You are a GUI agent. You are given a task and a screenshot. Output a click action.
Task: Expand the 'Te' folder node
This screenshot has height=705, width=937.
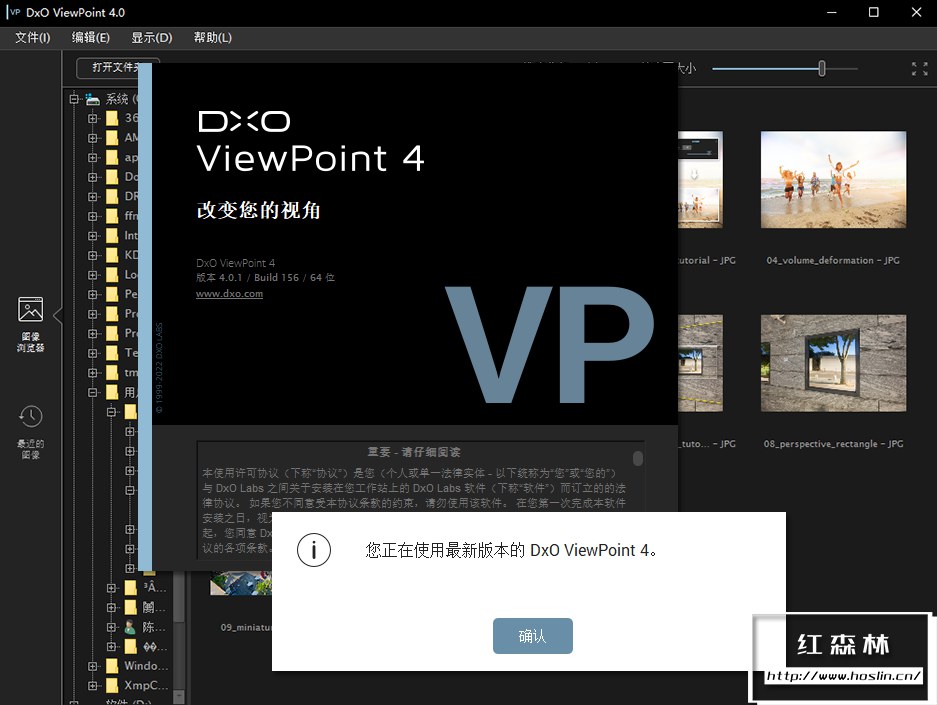point(93,353)
